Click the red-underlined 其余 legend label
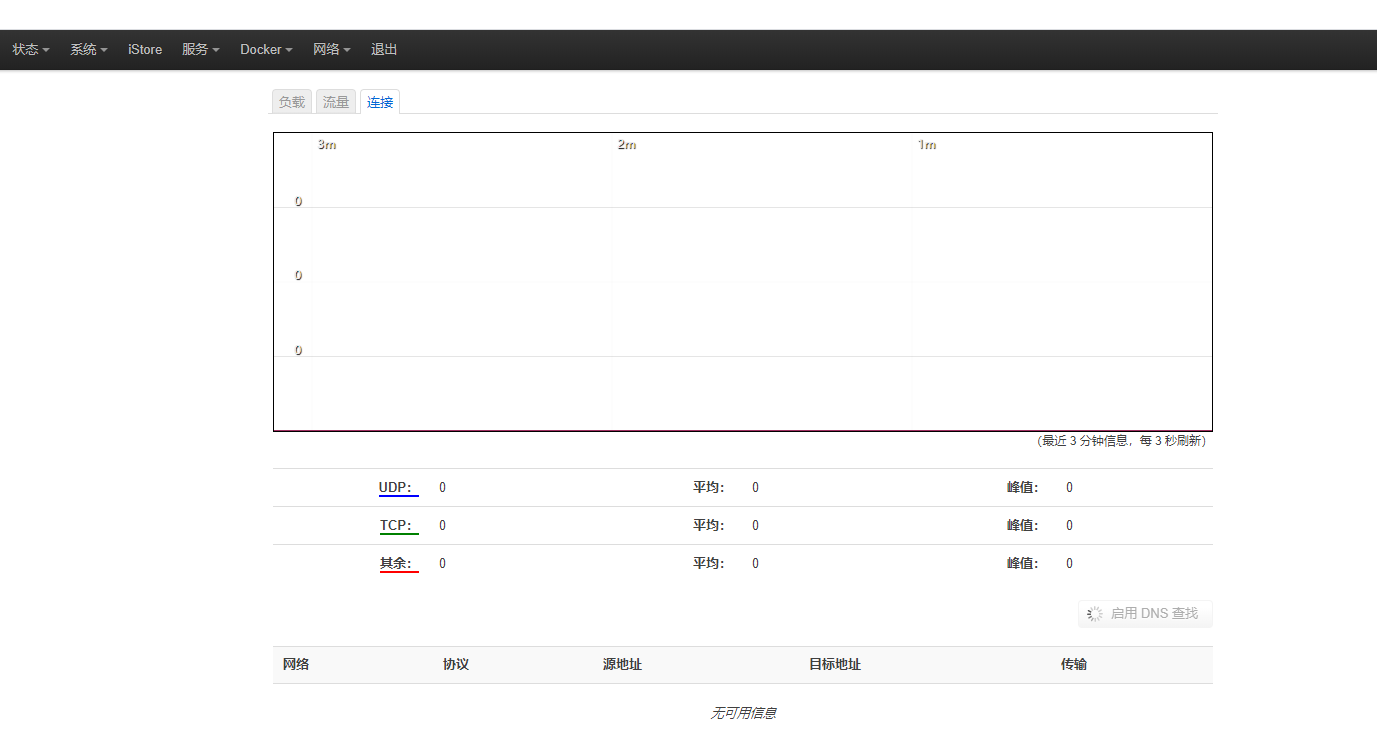Viewport: 1377px width, 745px height. coord(397,564)
